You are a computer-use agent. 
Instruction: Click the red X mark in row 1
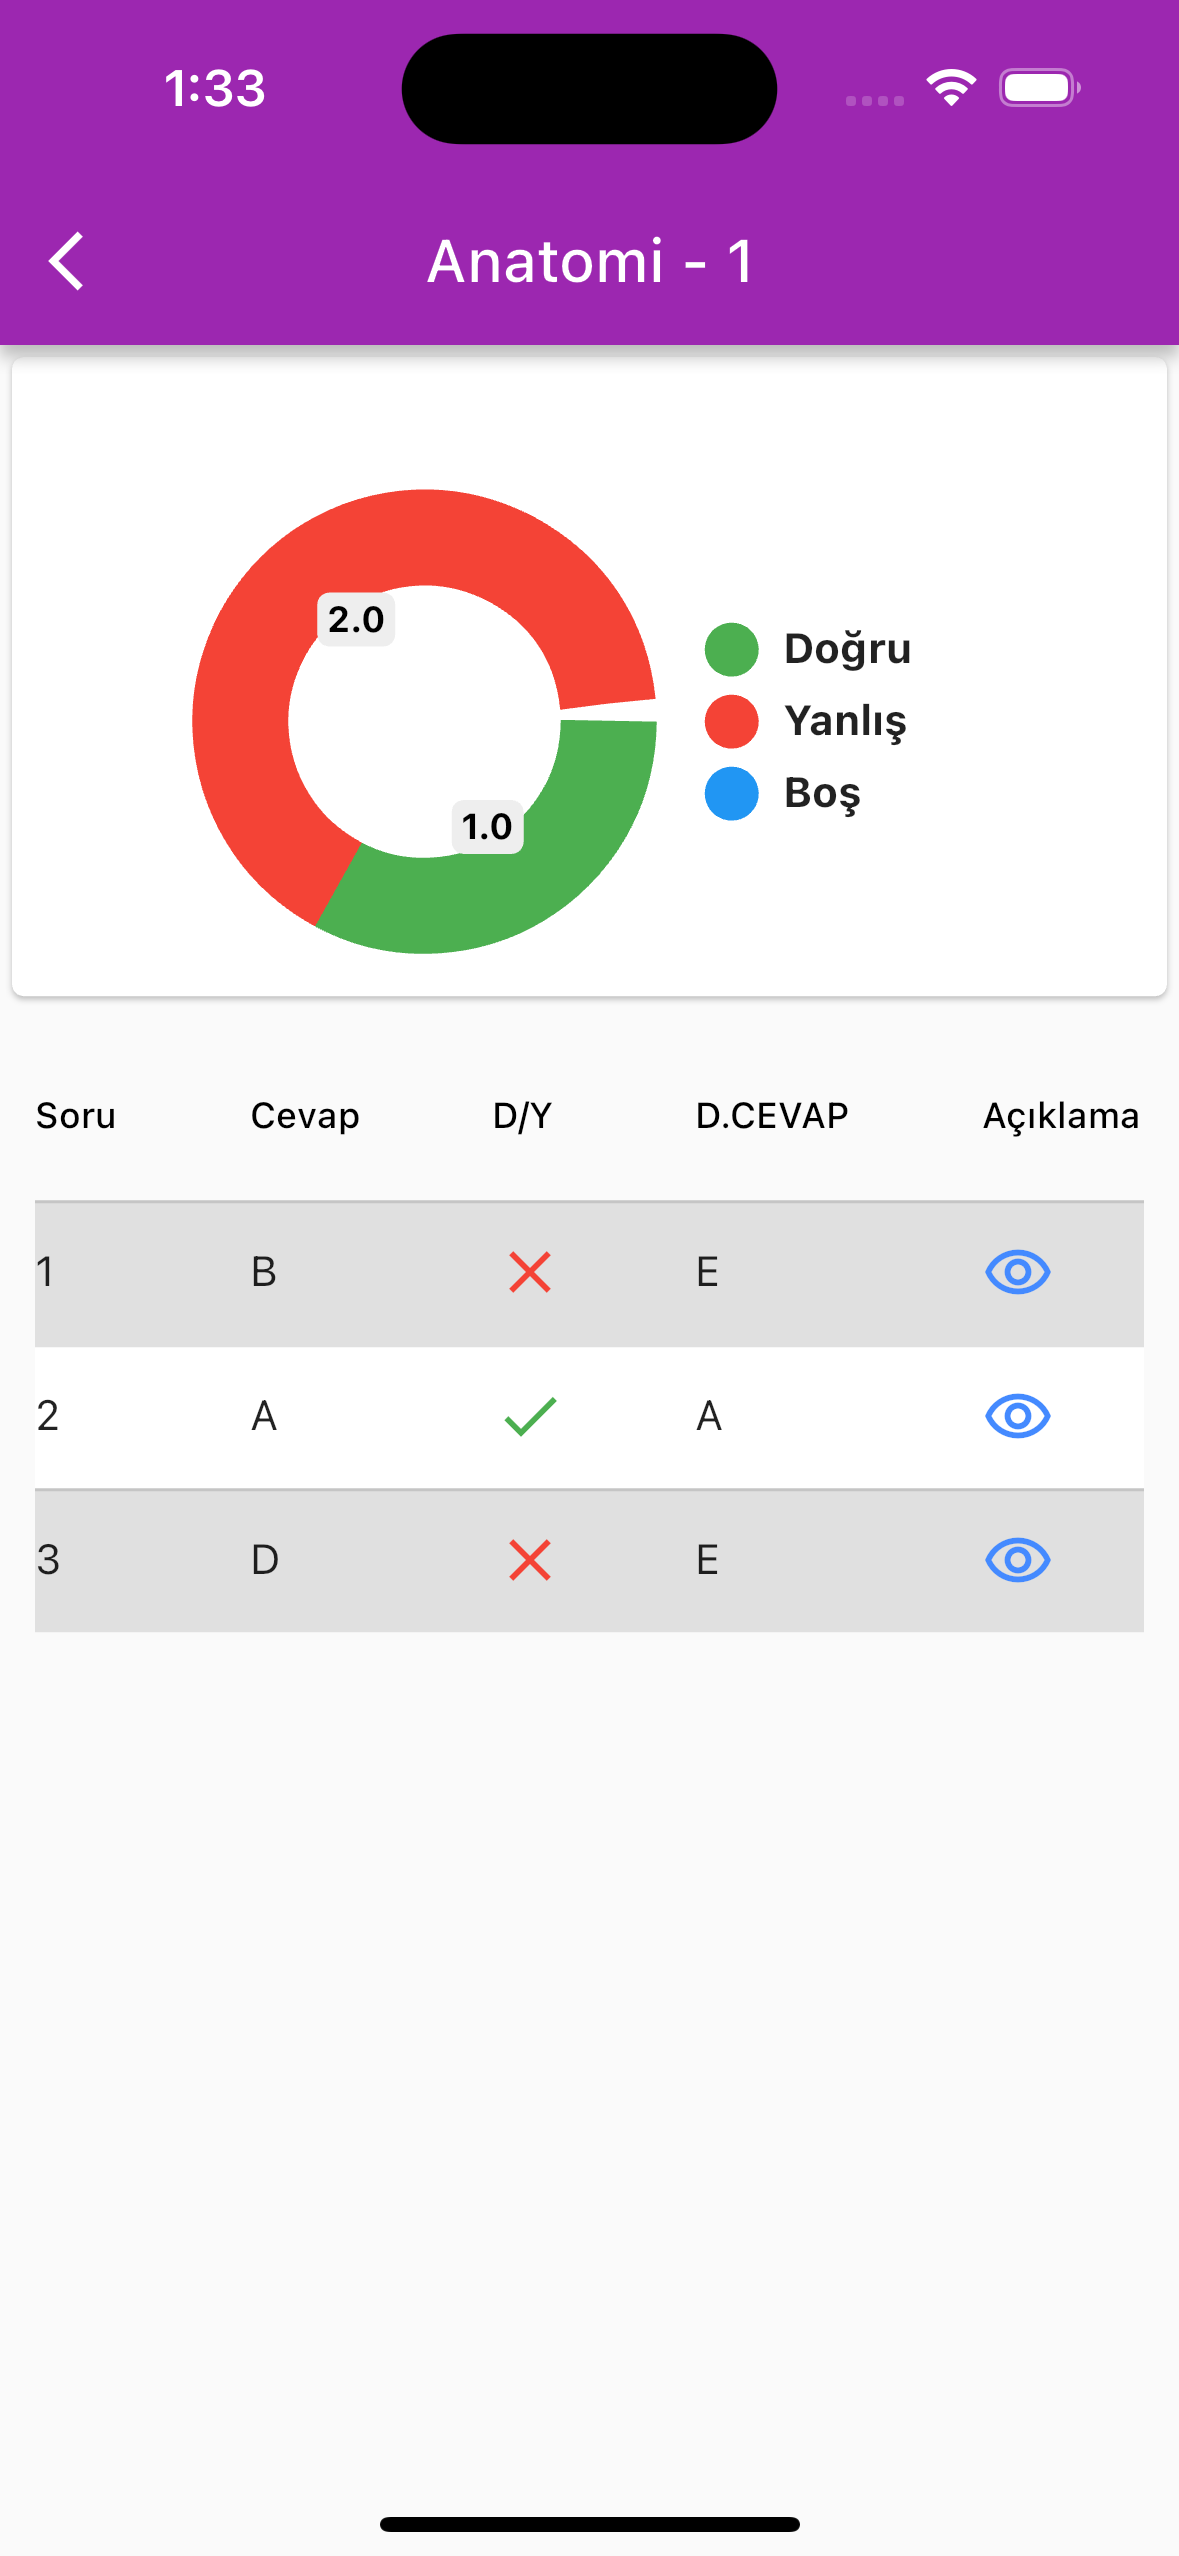530,1272
